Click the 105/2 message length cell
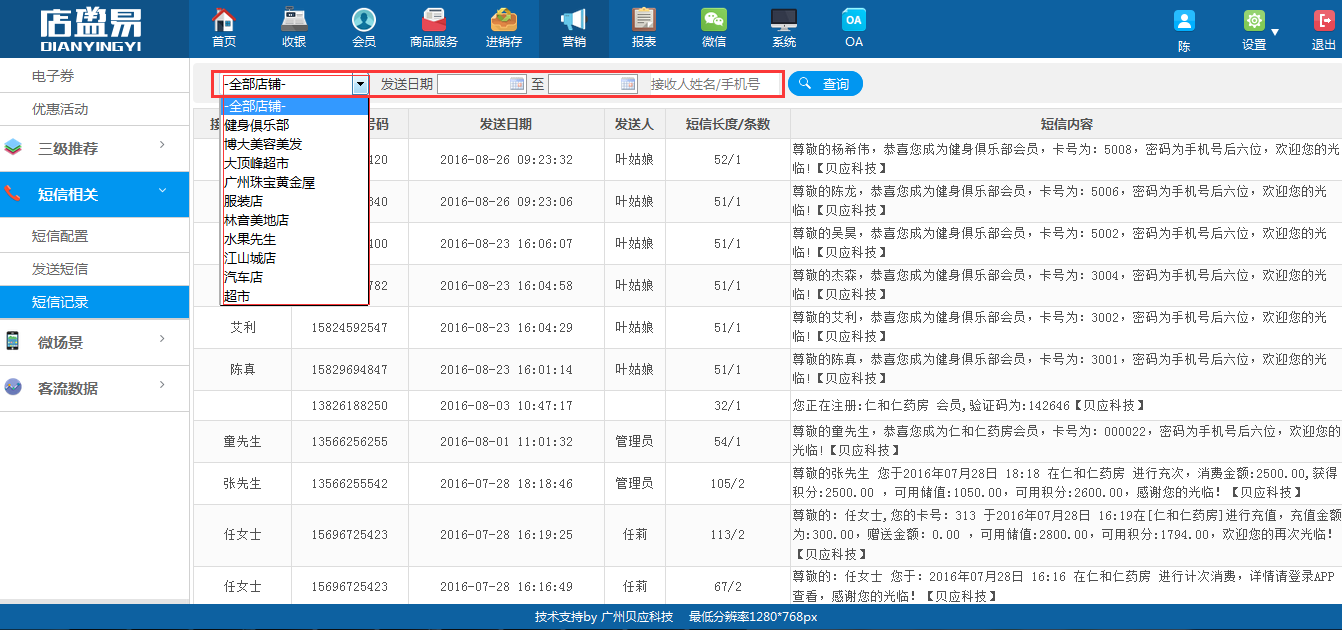Image resolution: width=1342 pixels, height=630 pixels. tap(728, 483)
